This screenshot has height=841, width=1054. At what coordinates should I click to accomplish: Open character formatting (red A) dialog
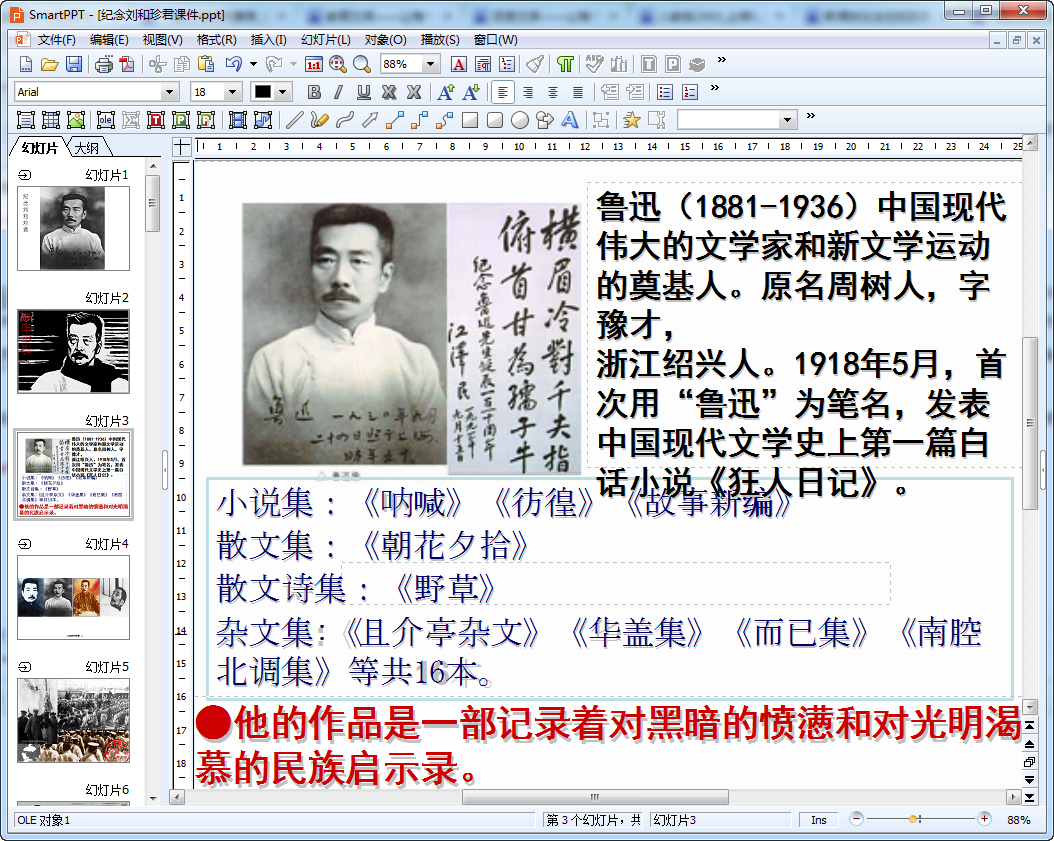point(459,65)
